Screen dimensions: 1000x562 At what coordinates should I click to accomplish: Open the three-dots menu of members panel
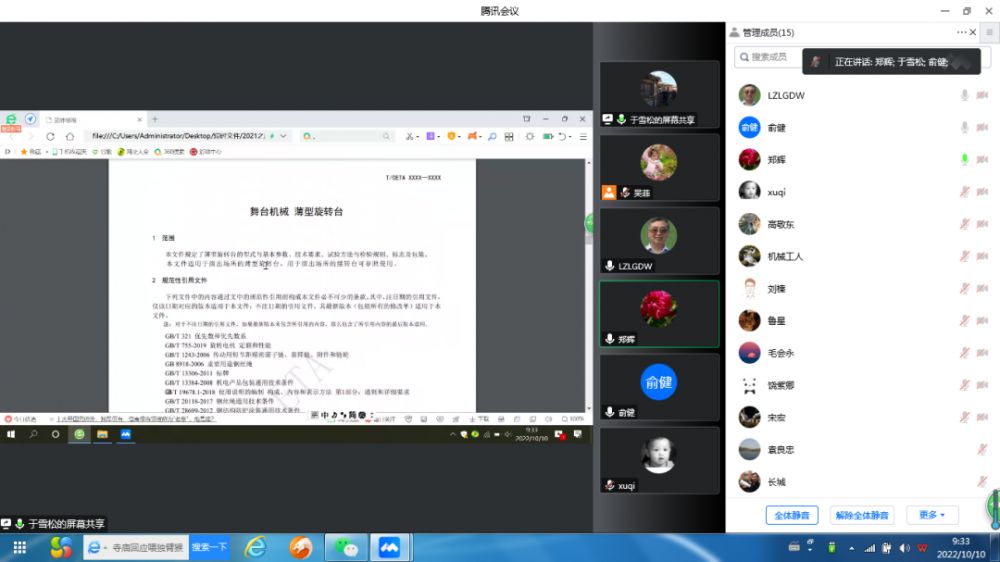click(x=961, y=32)
